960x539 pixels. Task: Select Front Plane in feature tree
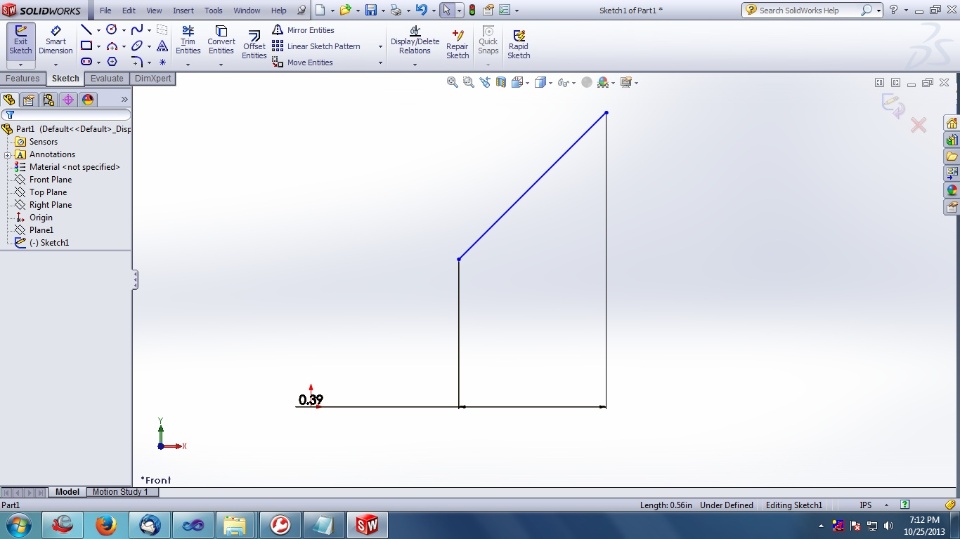50,179
